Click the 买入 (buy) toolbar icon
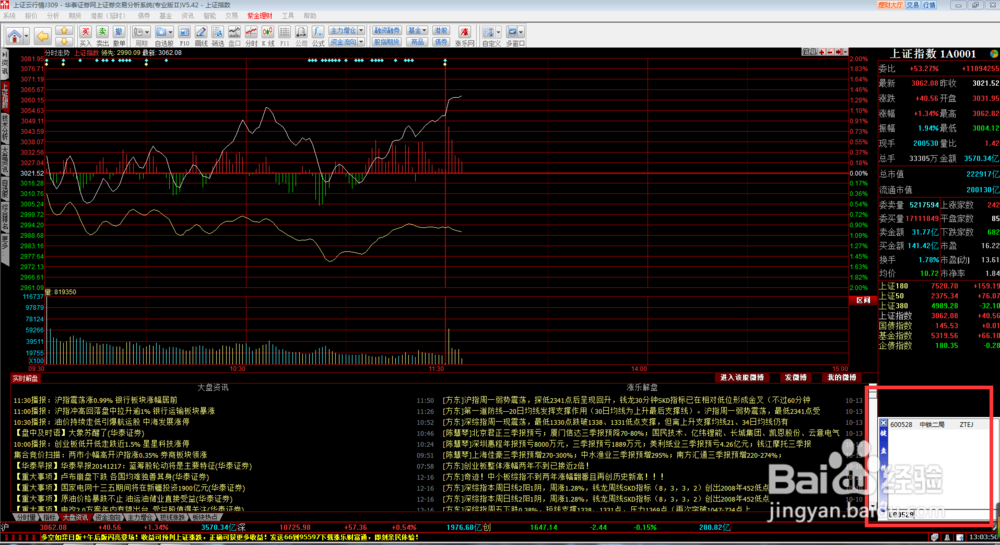The width and height of the screenshot is (1000, 545). (84, 36)
